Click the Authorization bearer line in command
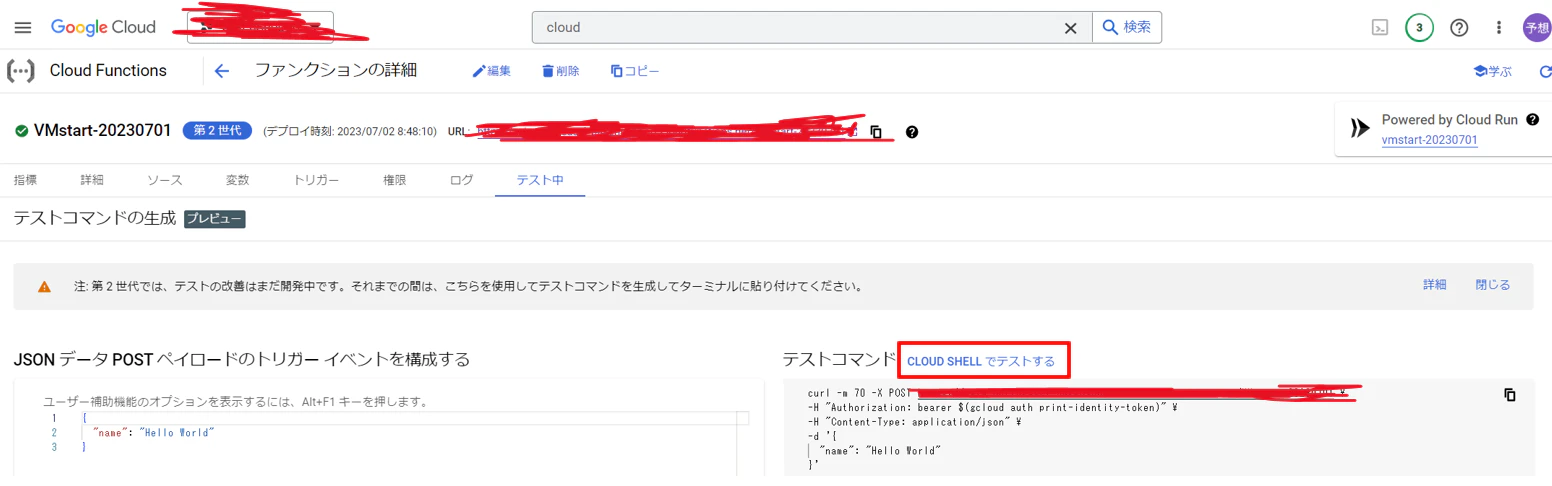The image size is (1552, 486). tap(990, 408)
